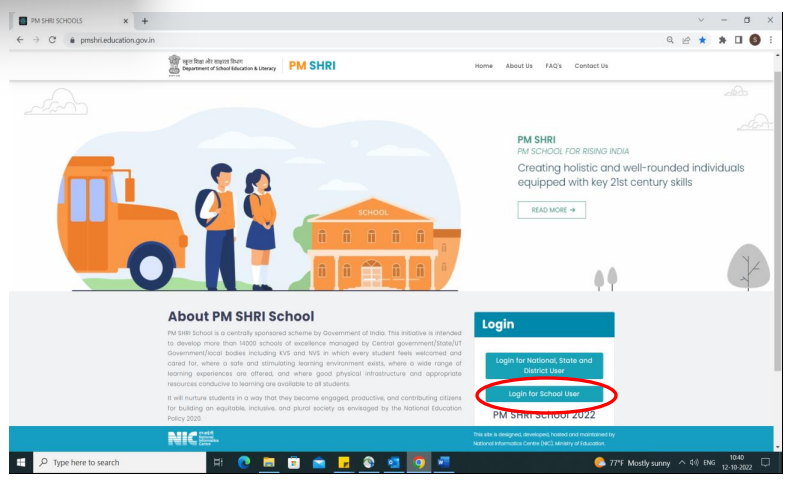The height and width of the screenshot is (486, 785).
Task: Go back using the browser back arrow
Action: click(x=20, y=40)
